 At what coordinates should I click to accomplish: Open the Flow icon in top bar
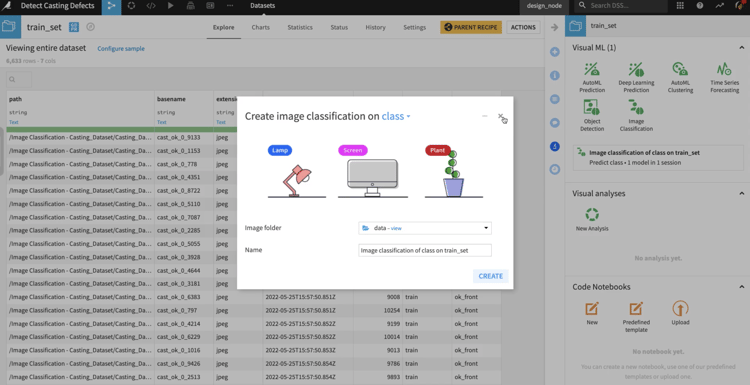[x=111, y=6]
